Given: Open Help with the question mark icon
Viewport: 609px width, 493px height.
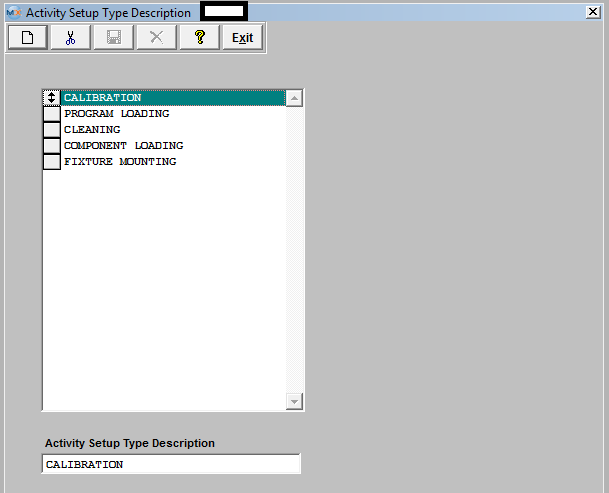Looking at the screenshot, I should (200, 38).
